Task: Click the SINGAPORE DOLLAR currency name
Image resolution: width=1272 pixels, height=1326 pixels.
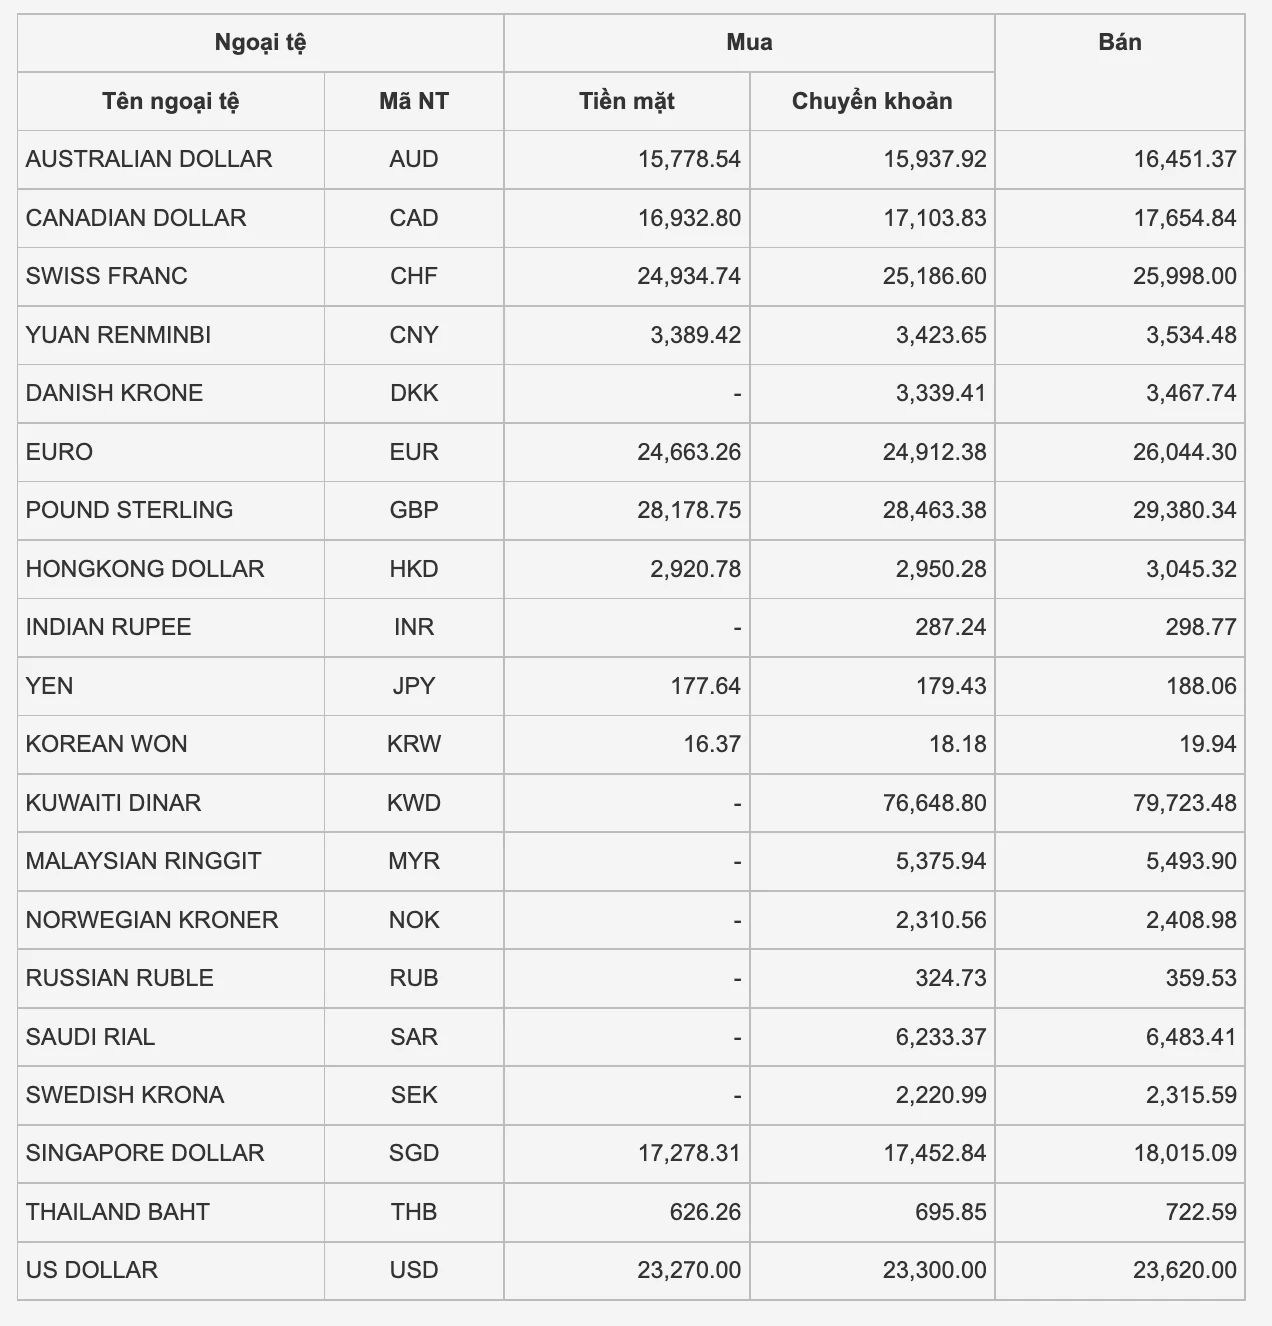Action: [x=145, y=1153]
